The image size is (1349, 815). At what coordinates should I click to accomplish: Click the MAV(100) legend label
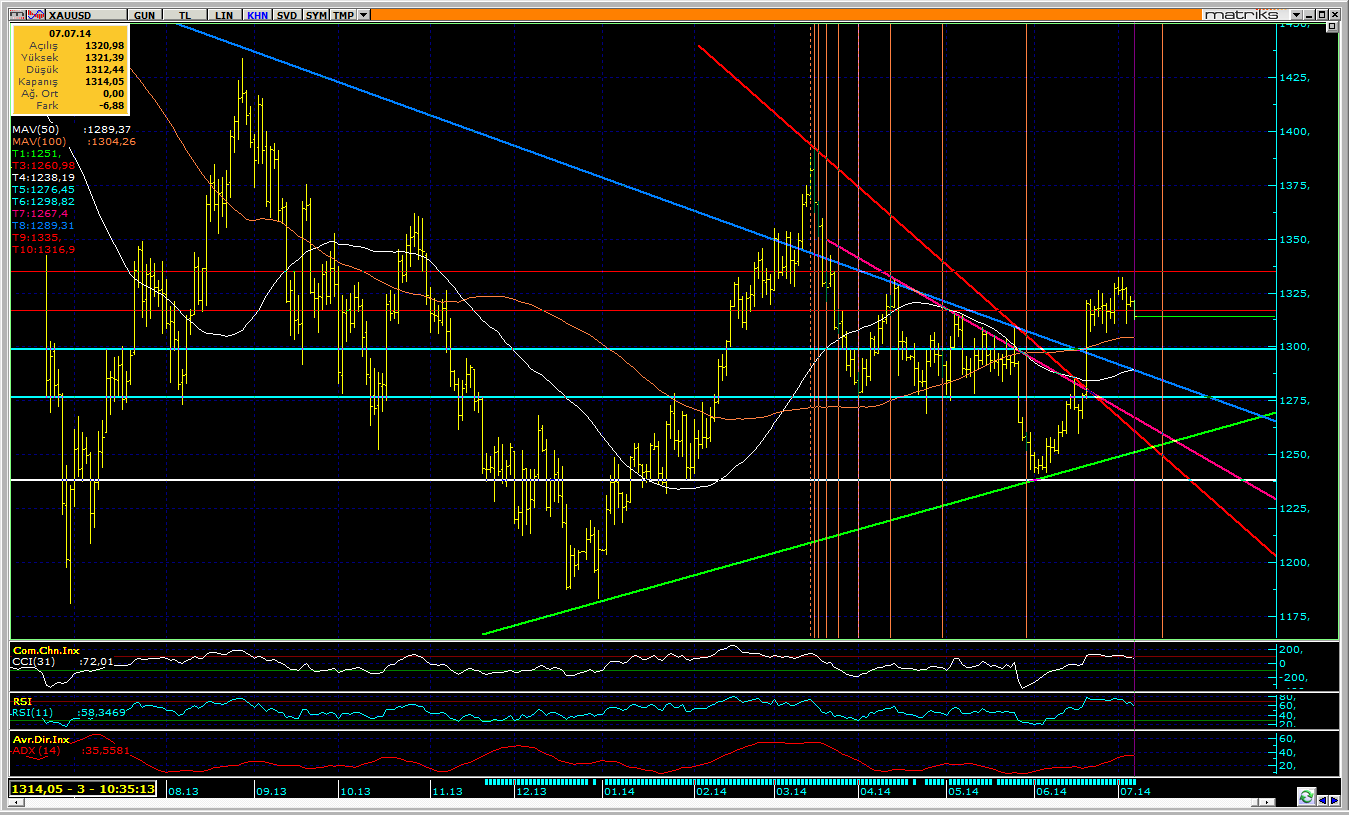click(x=38, y=142)
